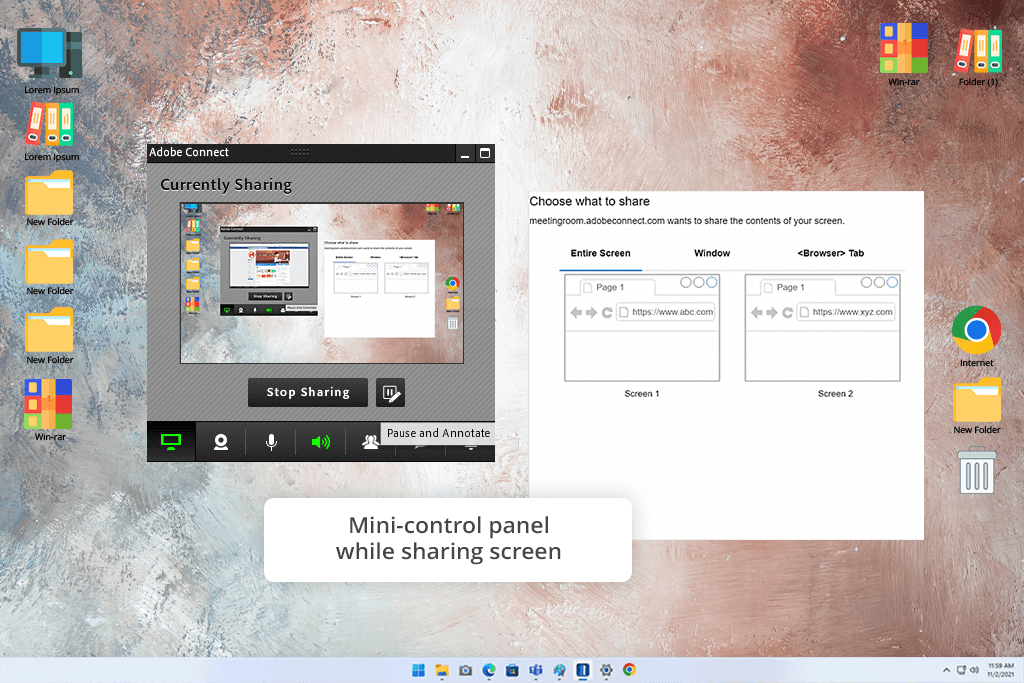Image resolution: width=1024 pixels, height=683 pixels.
Task: Open the taskbar clock showing 11:59 AM
Action: pos(1000,670)
